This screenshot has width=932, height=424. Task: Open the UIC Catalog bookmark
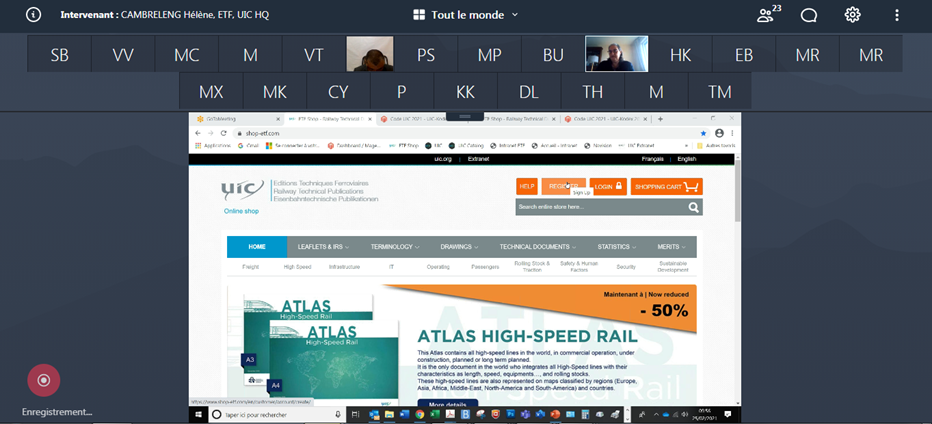coord(466,145)
